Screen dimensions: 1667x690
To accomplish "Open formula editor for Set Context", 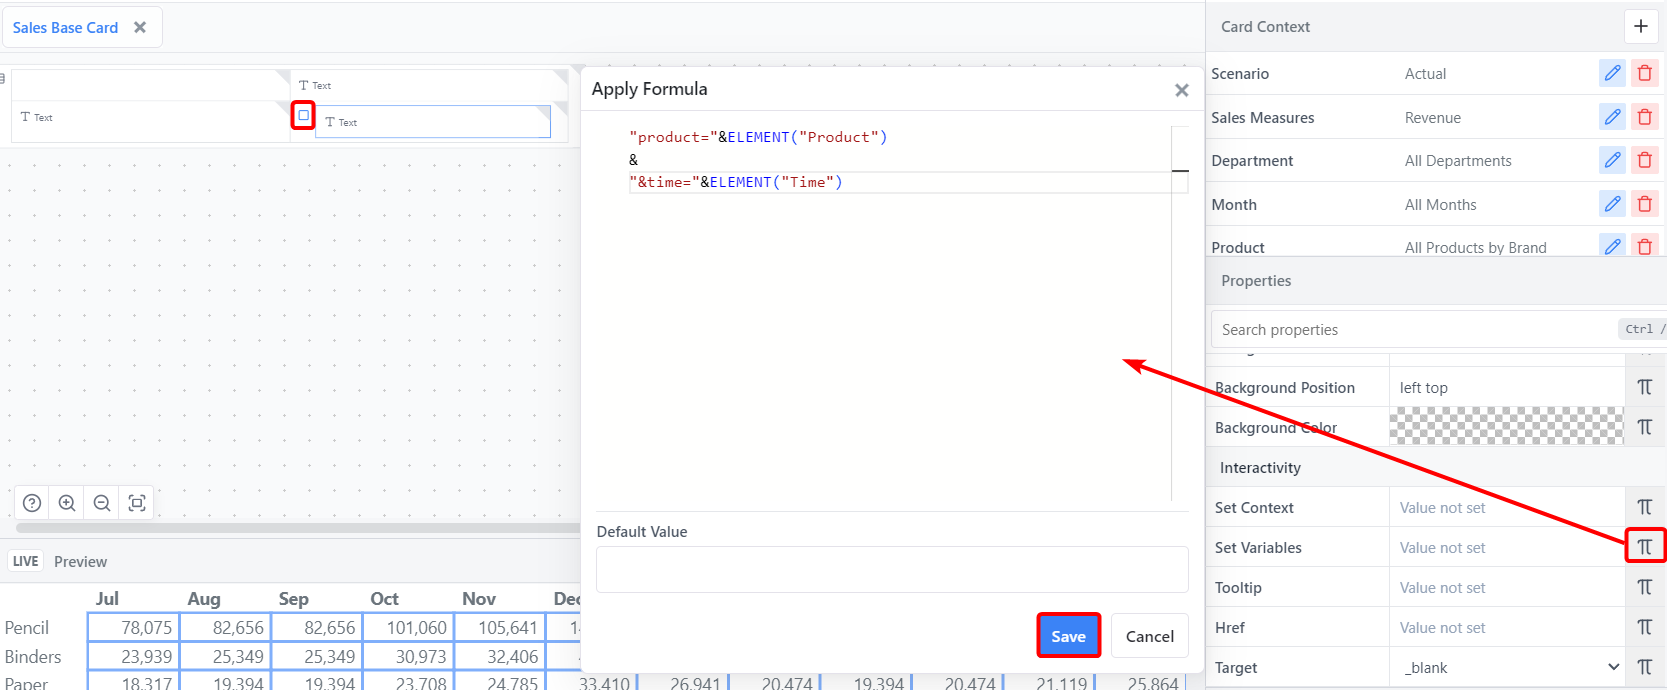I will click(1645, 507).
